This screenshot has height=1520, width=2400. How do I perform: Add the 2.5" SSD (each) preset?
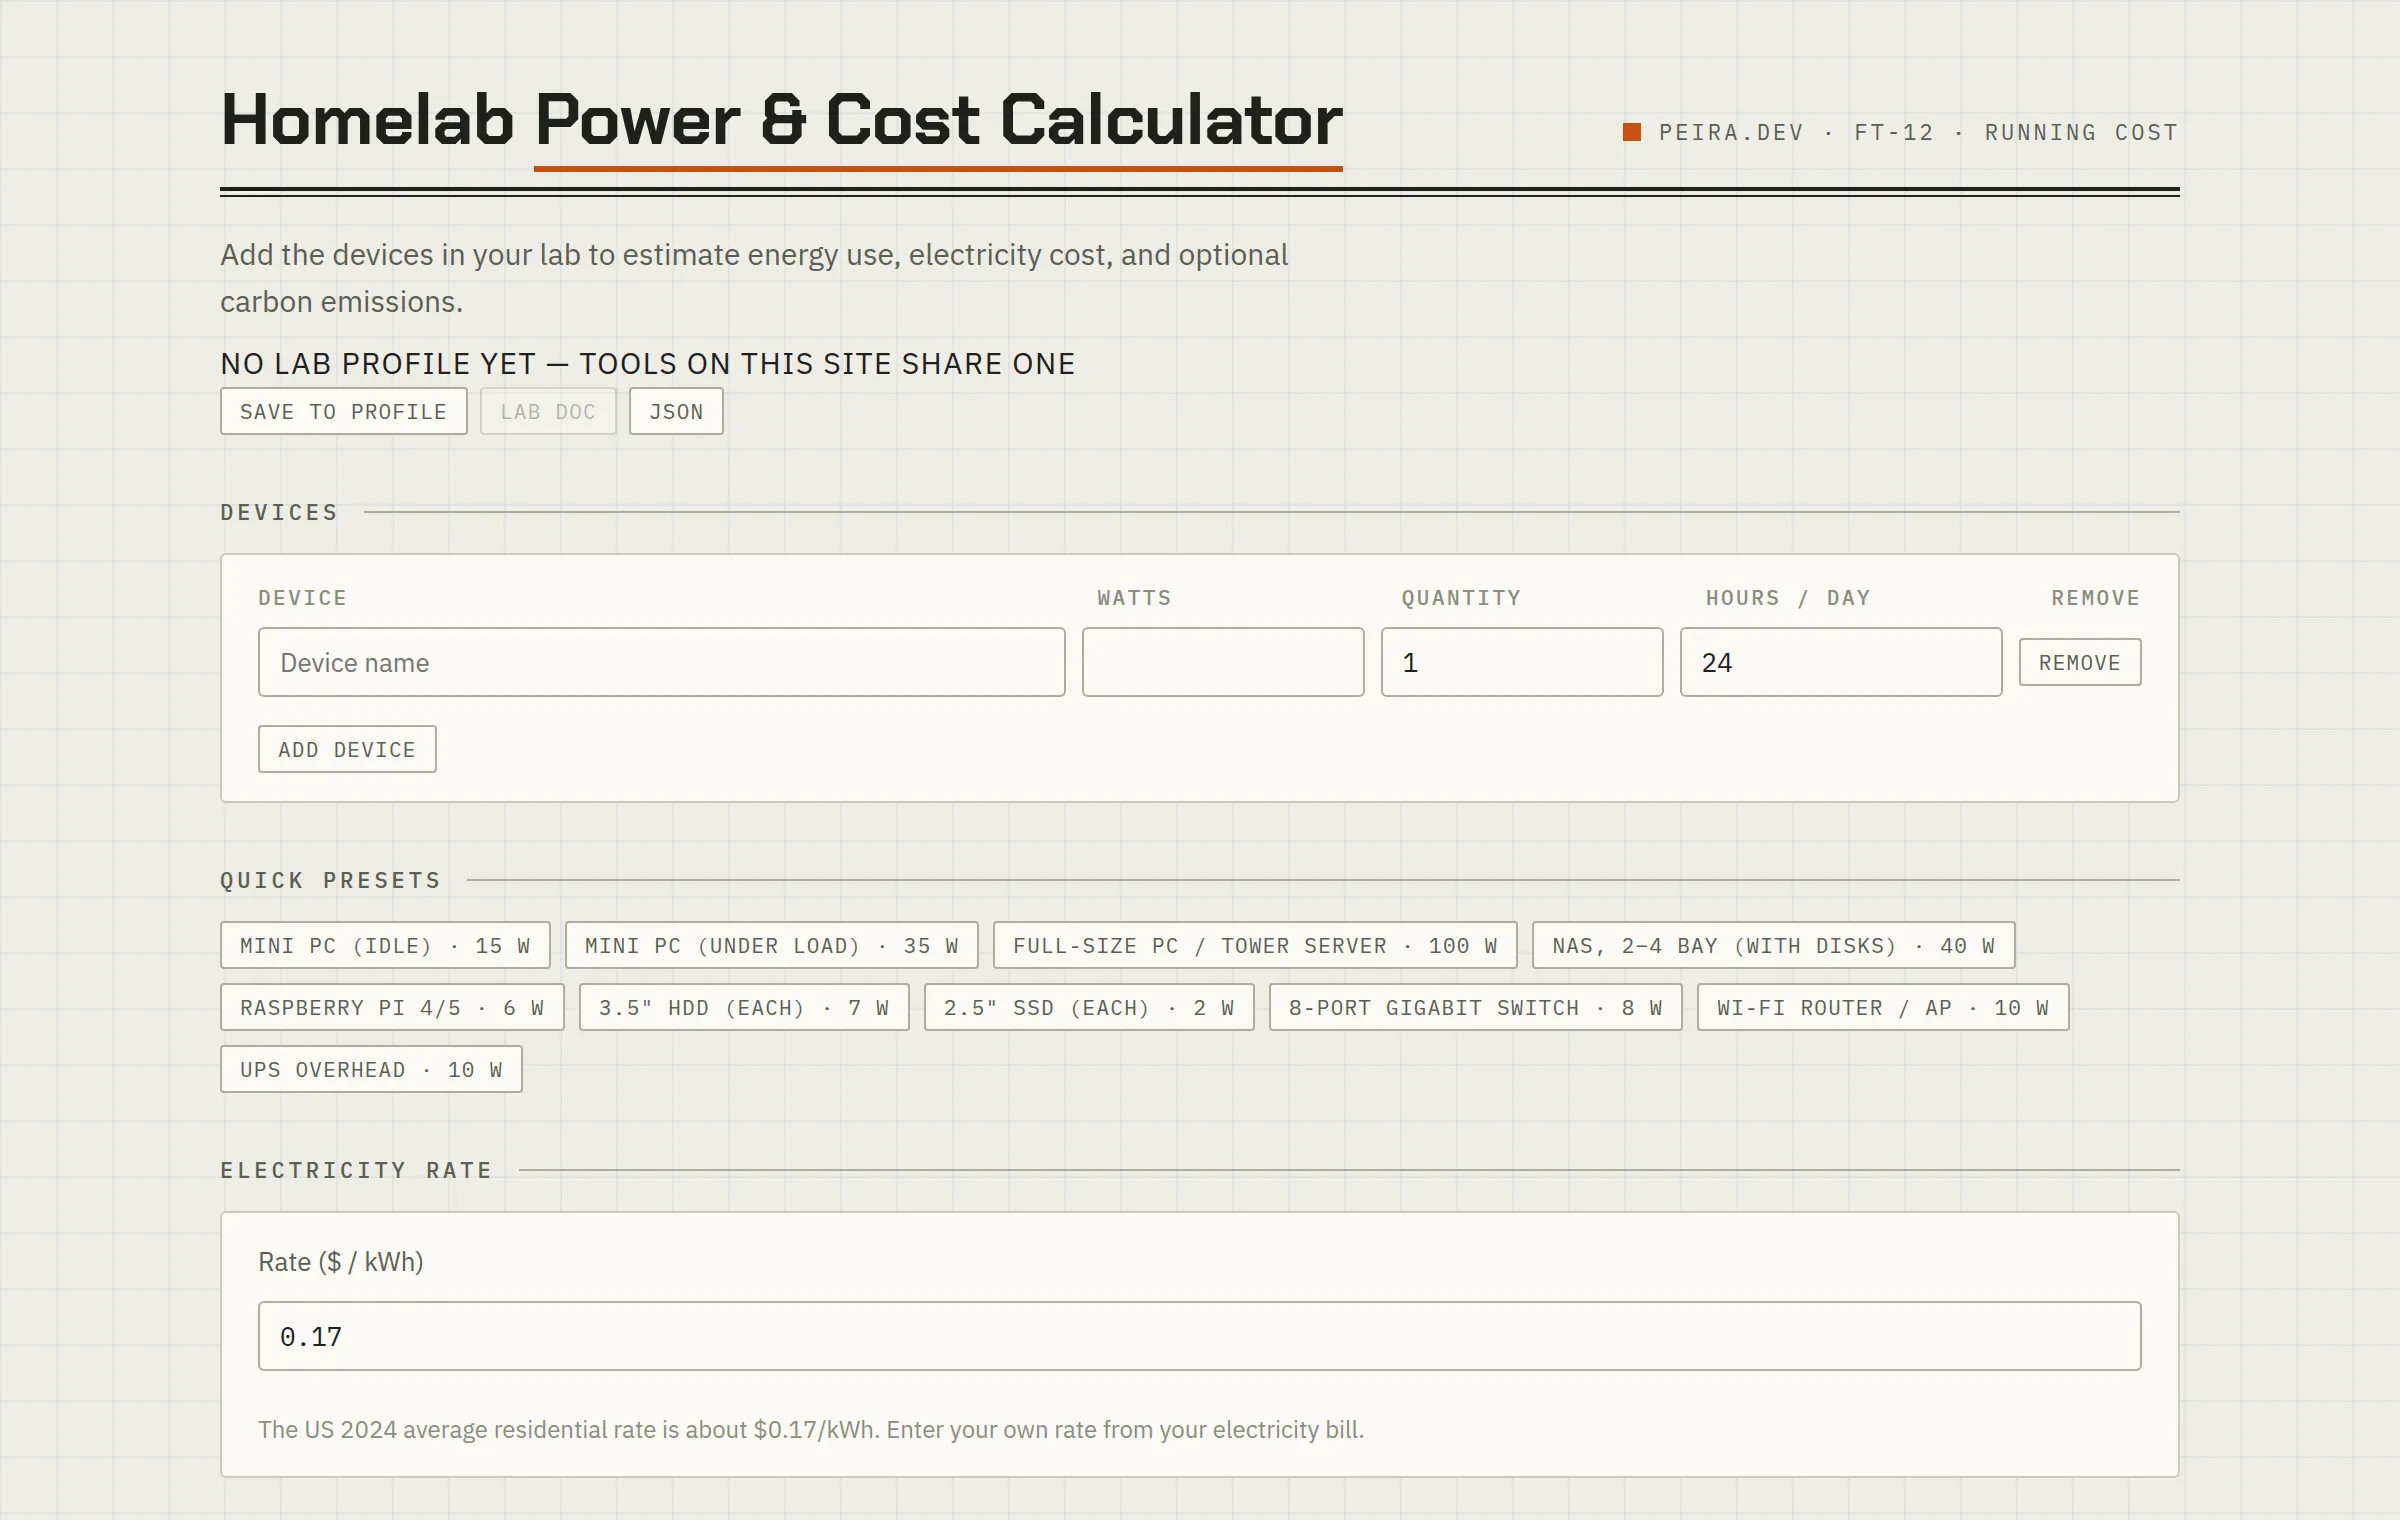pyautogui.click(x=1089, y=1007)
